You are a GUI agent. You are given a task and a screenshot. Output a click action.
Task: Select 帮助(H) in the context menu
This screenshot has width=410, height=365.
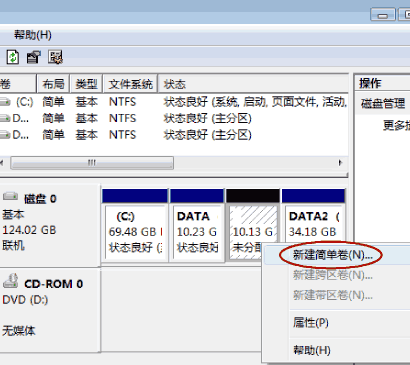[312, 350]
